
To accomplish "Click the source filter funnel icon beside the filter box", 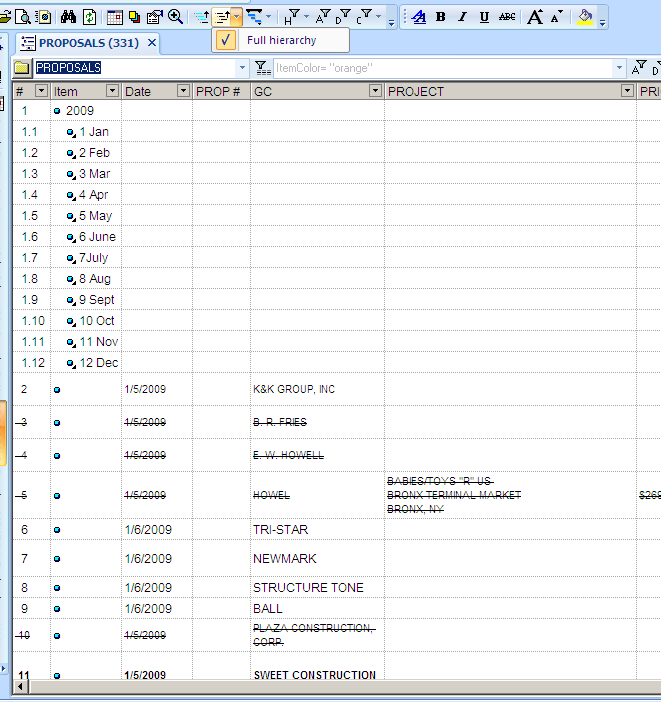I will [262, 68].
